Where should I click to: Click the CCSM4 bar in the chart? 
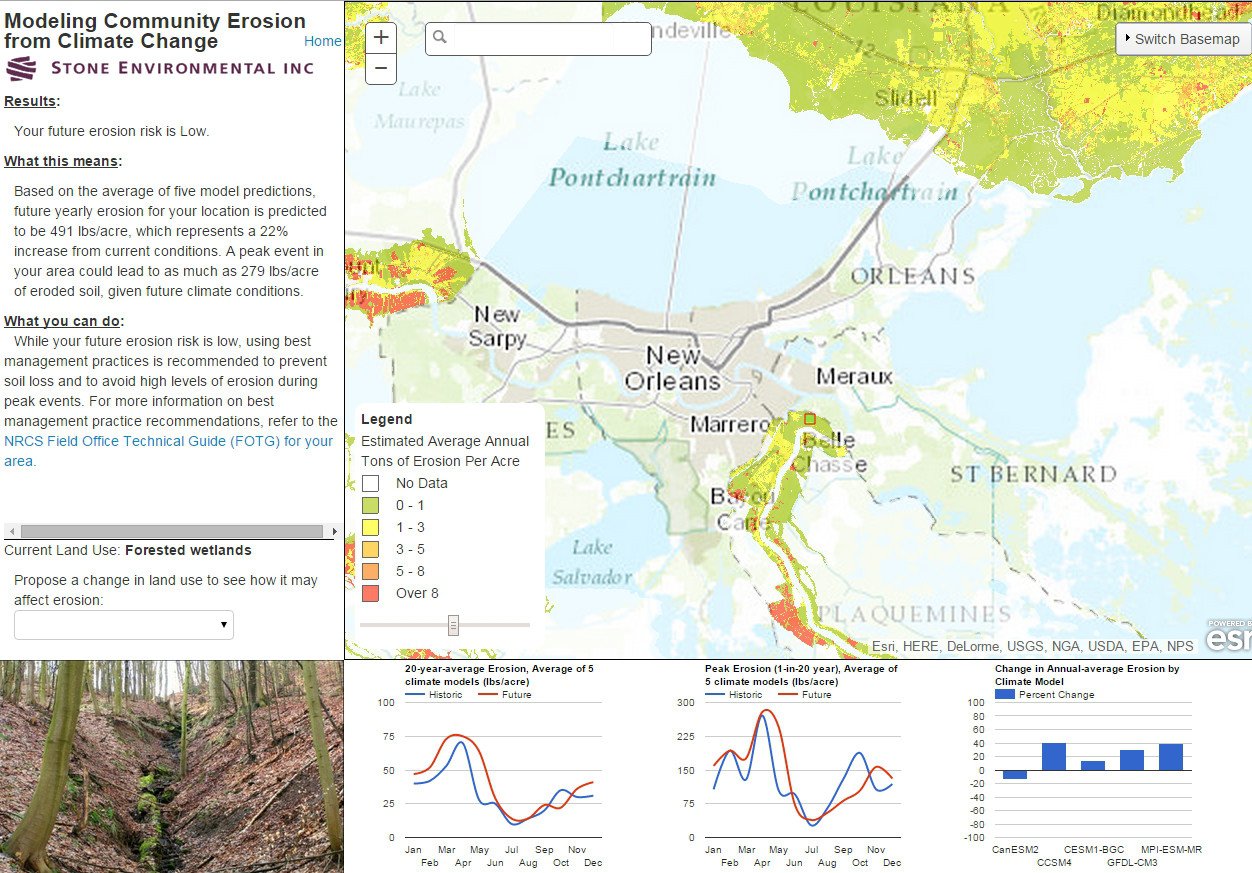(x=1054, y=757)
